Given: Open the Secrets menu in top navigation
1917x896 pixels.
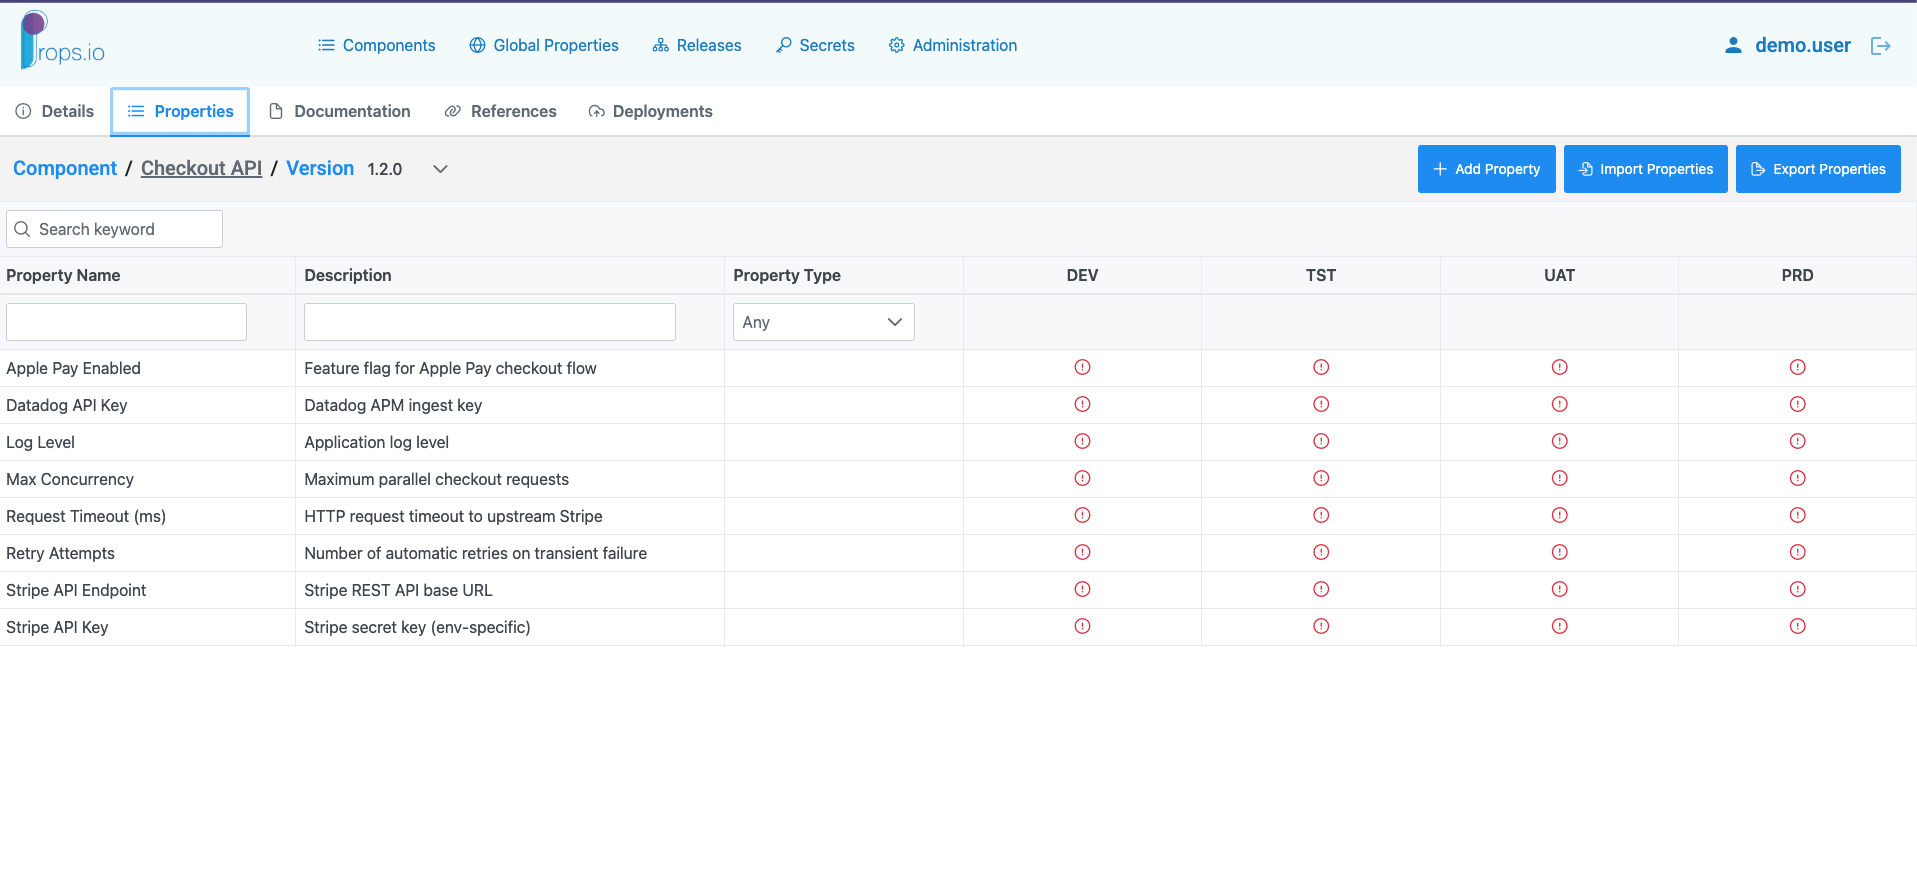Looking at the screenshot, I should [815, 45].
